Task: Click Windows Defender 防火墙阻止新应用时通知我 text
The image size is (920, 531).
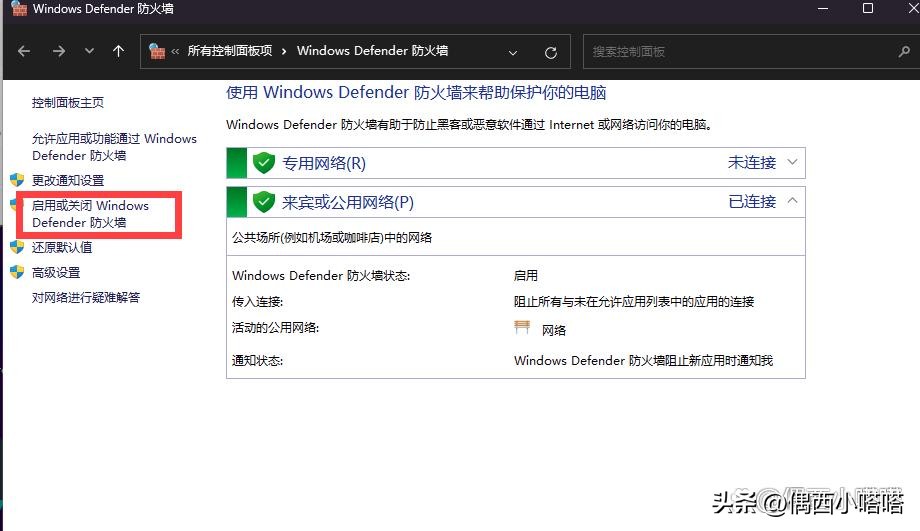Action: [643, 360]
